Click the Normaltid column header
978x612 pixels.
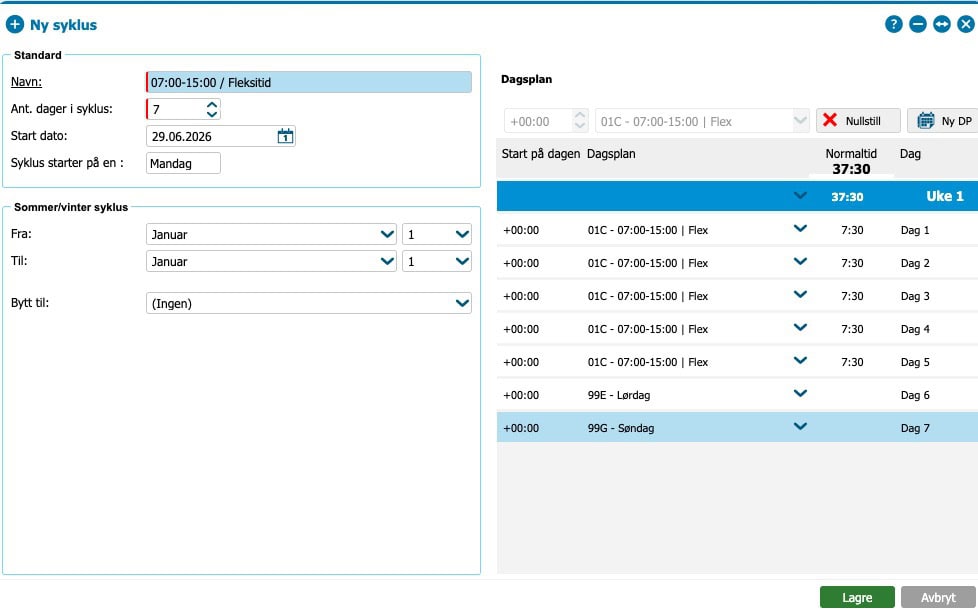click(851, 153)
